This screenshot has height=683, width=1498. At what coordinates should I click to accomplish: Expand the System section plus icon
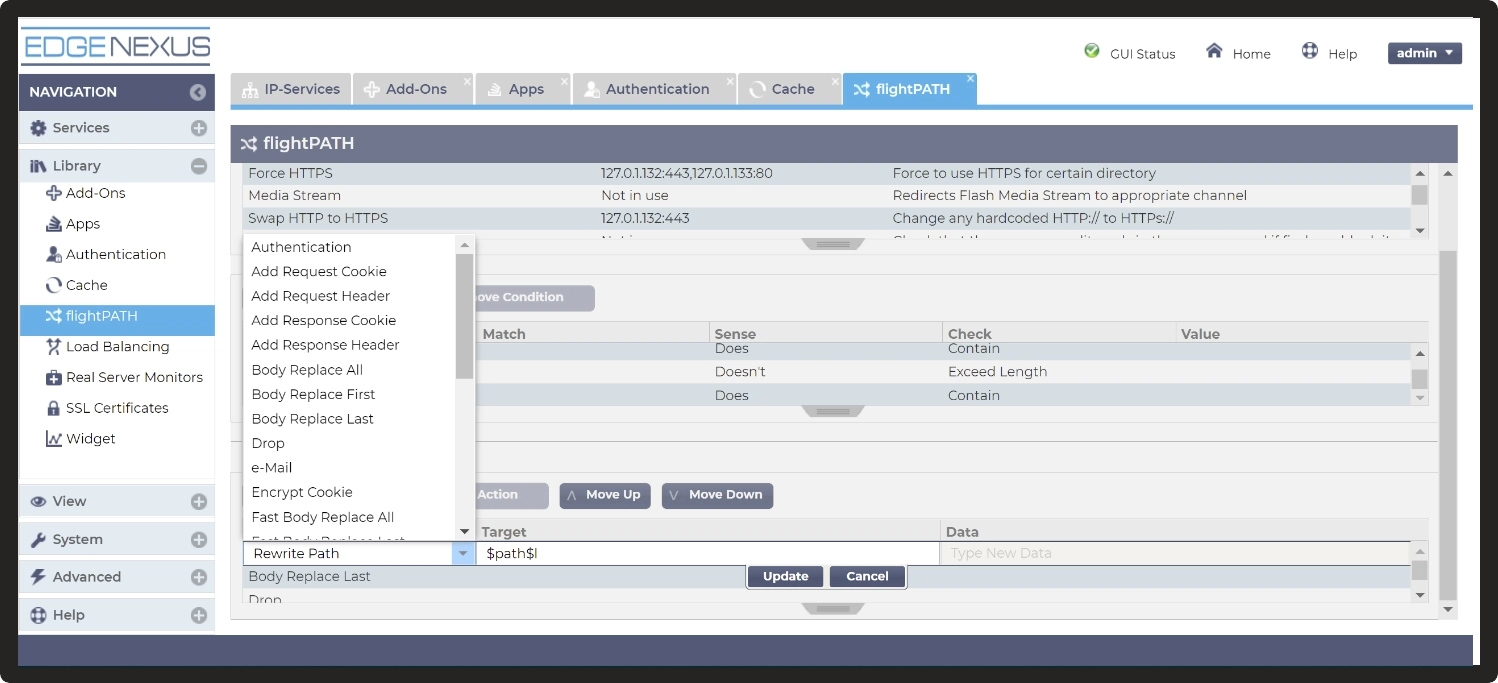(x=198, y=540)
